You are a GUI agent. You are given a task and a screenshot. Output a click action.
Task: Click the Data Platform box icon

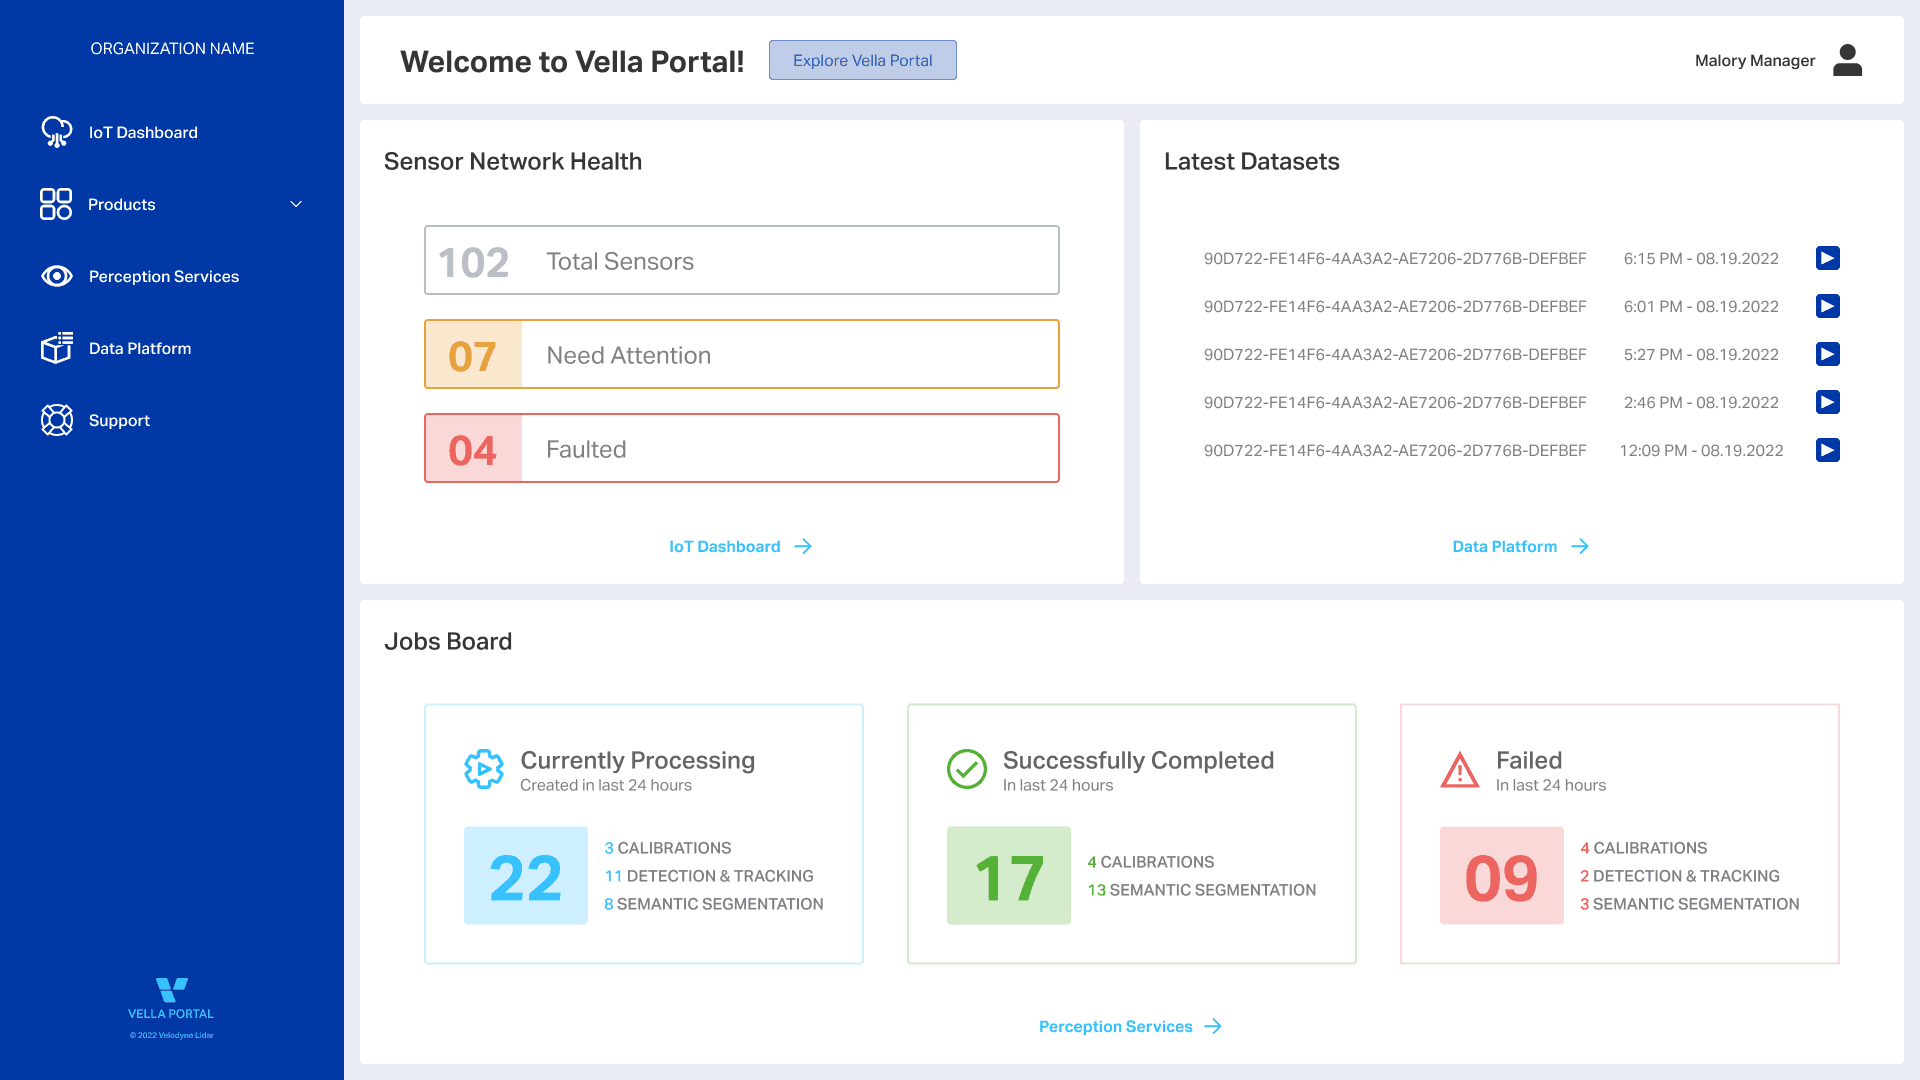[56, 348]
